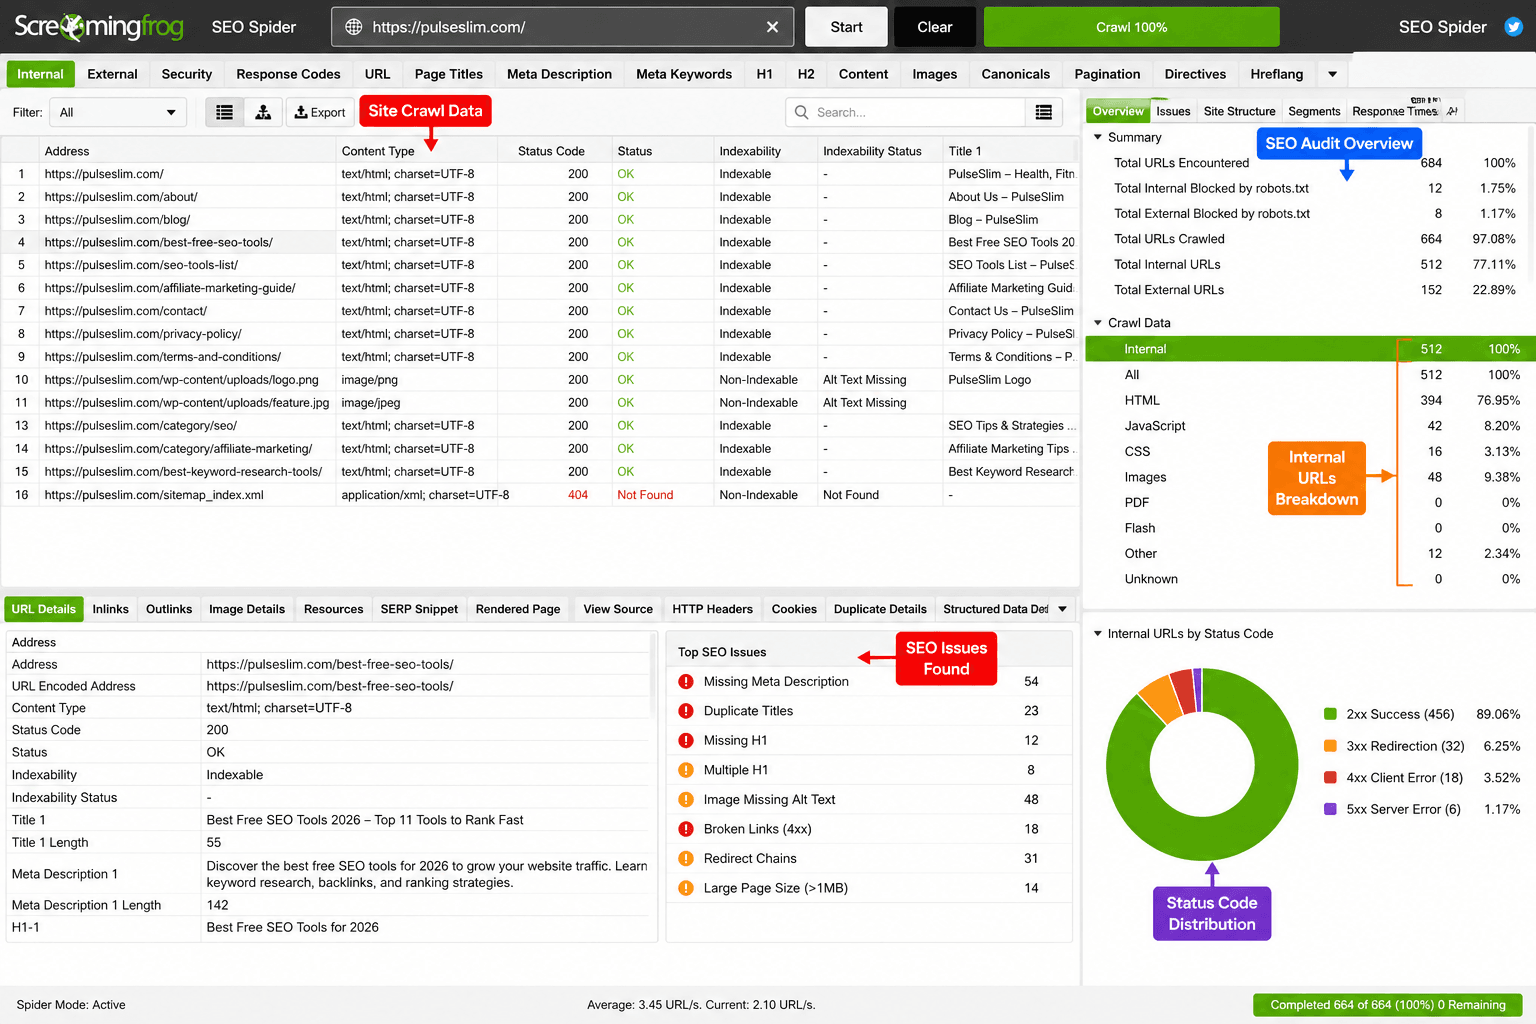Open the overflow arrow after the Structured Data tab

tap(1062, 609)
